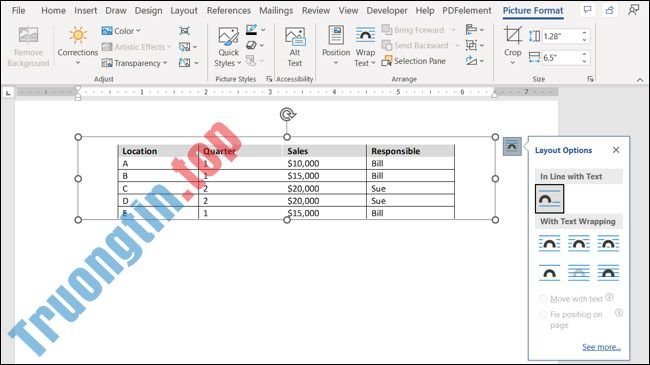650x365 pixels.
Task: Click the Comments icon
Action: pos(587,10)
